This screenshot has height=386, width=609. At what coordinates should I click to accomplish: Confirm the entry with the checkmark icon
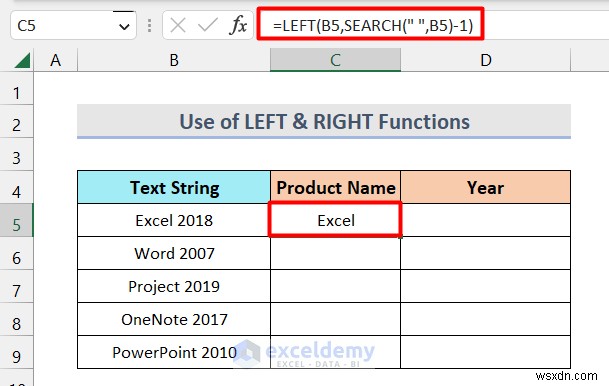(x=208, y=26)
